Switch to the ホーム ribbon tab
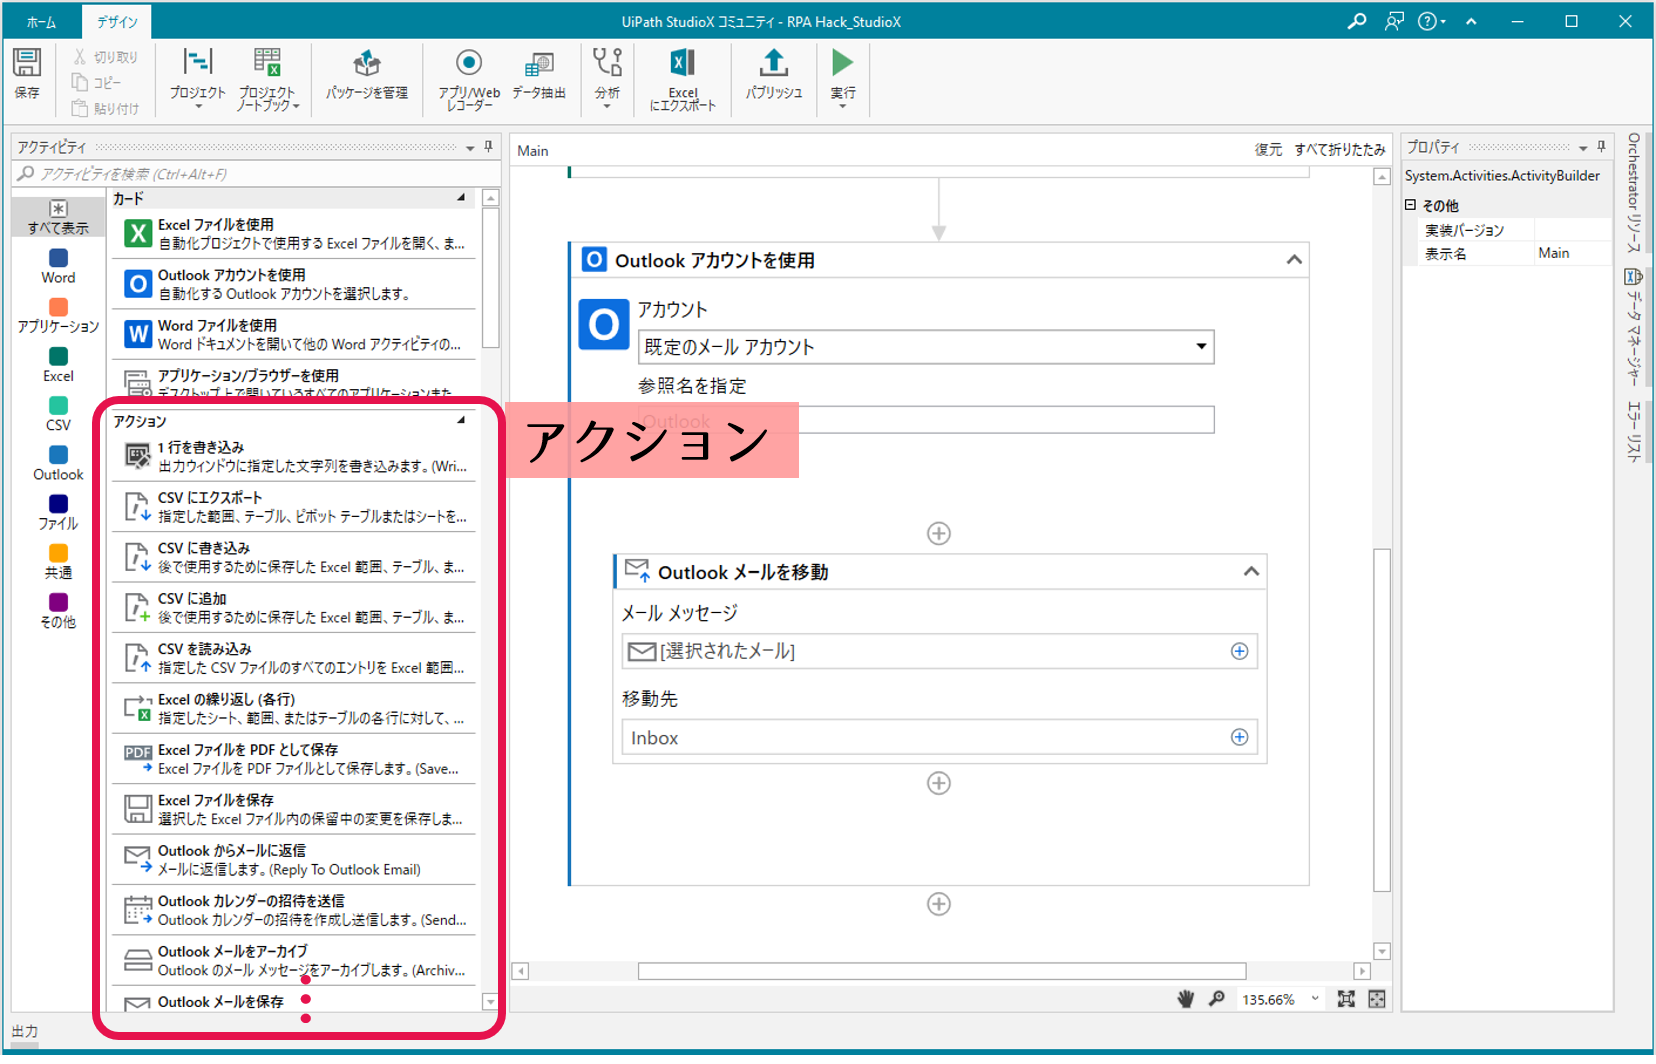Screen dimensions: 1656x1064 [x=41, y=20]
